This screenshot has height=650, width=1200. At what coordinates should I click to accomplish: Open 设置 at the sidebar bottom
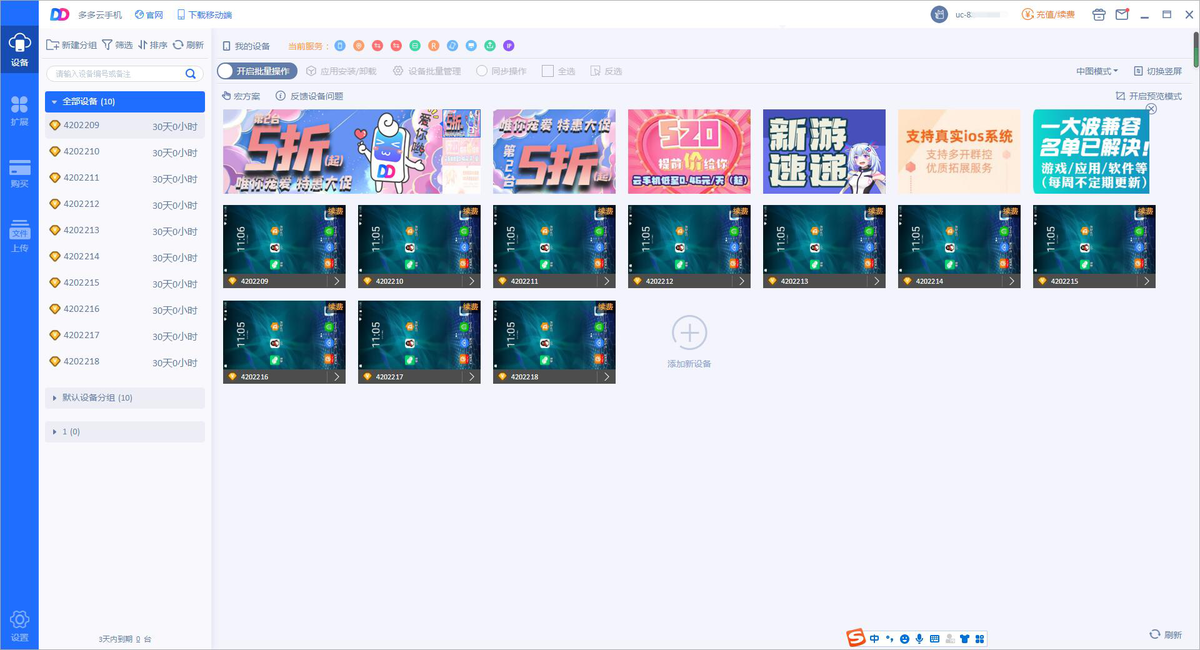tap(19, 626)
